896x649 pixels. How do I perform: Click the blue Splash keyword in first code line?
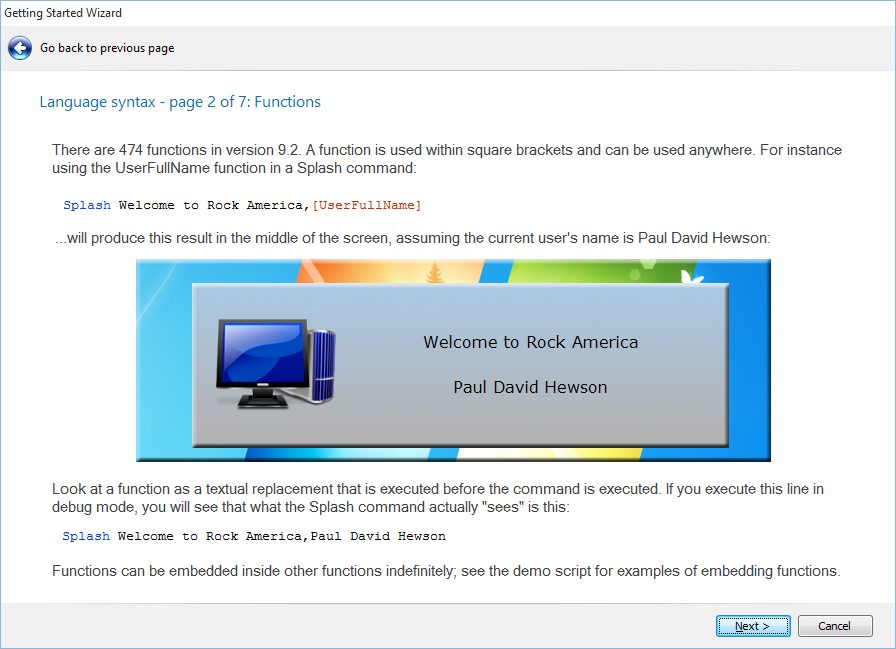tap(86, 205)
